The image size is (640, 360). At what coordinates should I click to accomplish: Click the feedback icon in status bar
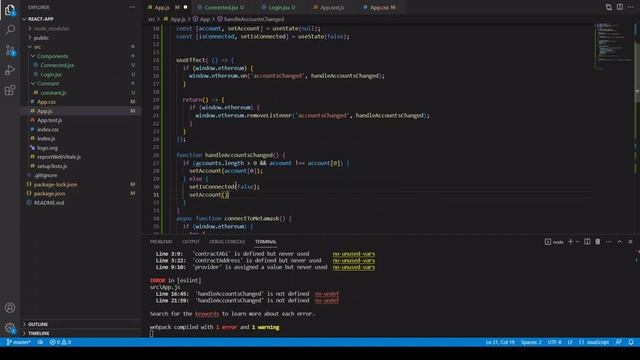tap(619, 342)
